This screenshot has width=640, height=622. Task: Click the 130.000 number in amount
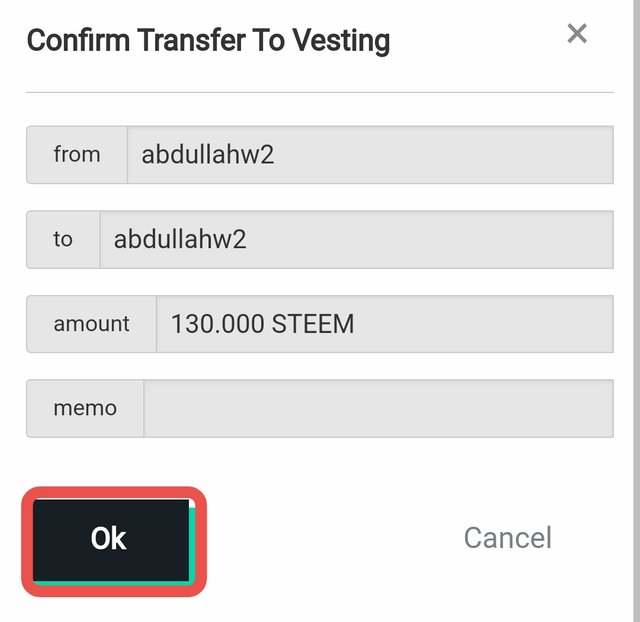[215, 324]
